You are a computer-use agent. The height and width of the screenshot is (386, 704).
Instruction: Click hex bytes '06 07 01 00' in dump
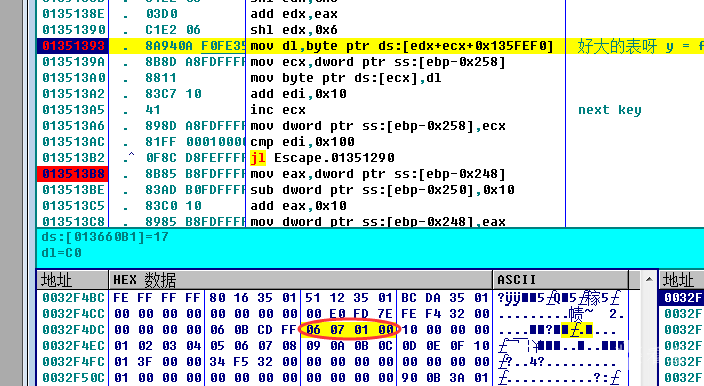[x=349, y=330]
